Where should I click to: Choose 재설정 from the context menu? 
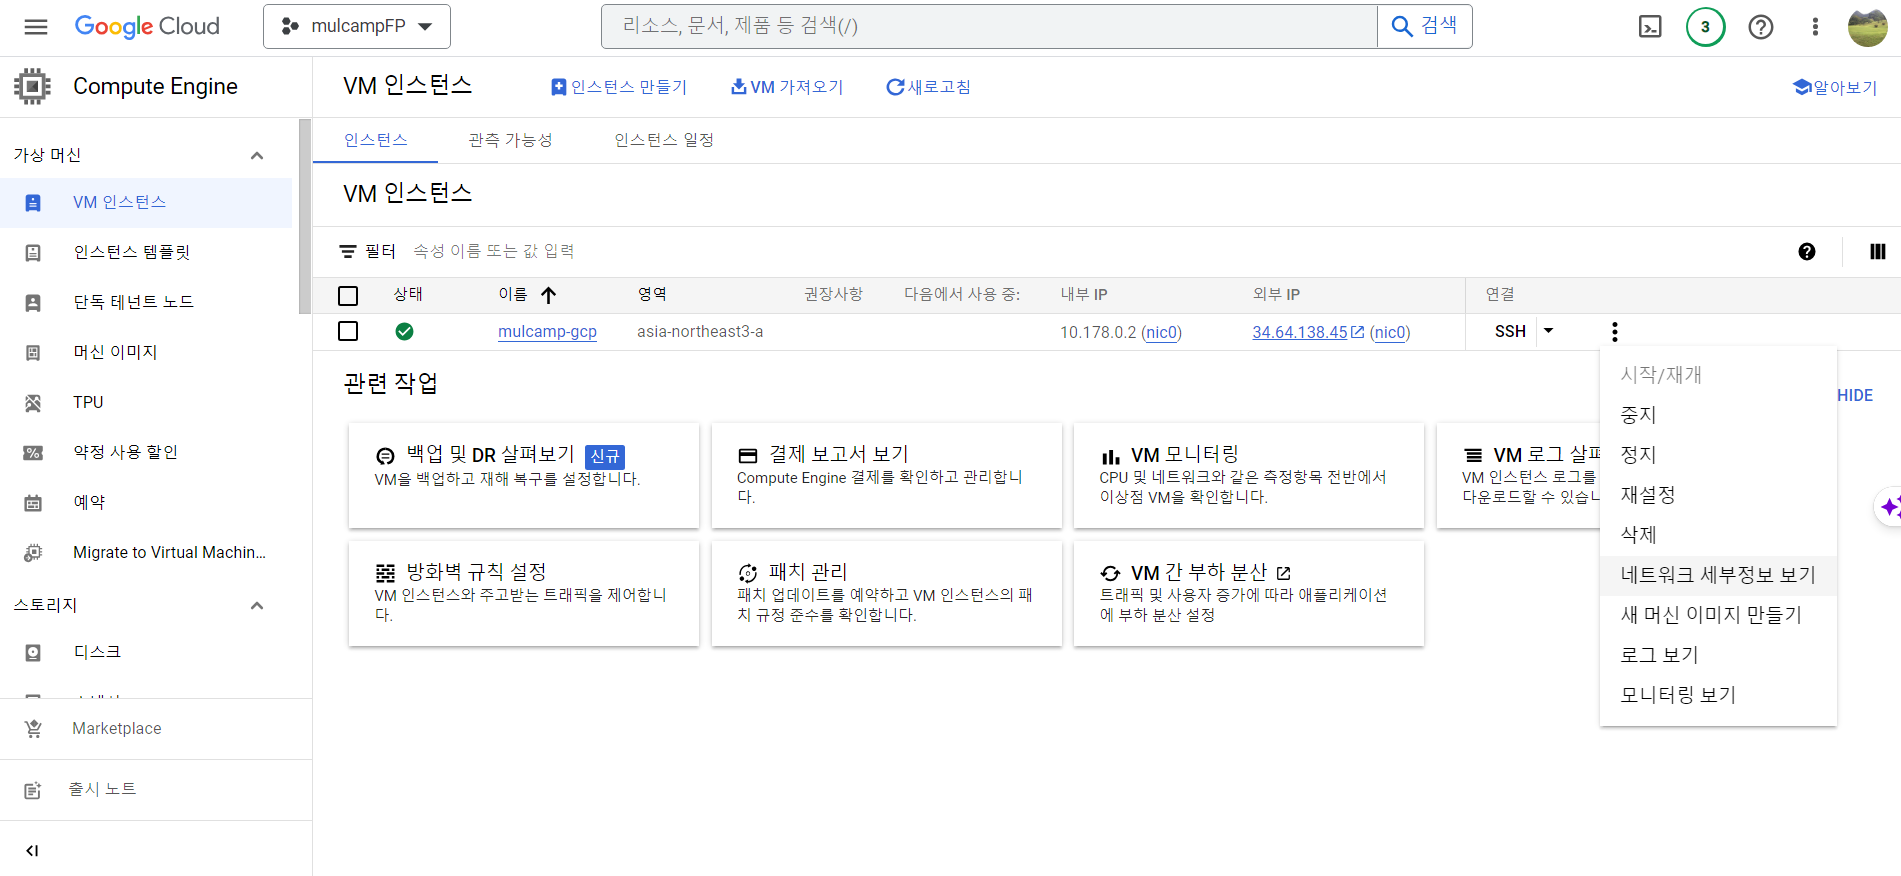coord(1718,495)
